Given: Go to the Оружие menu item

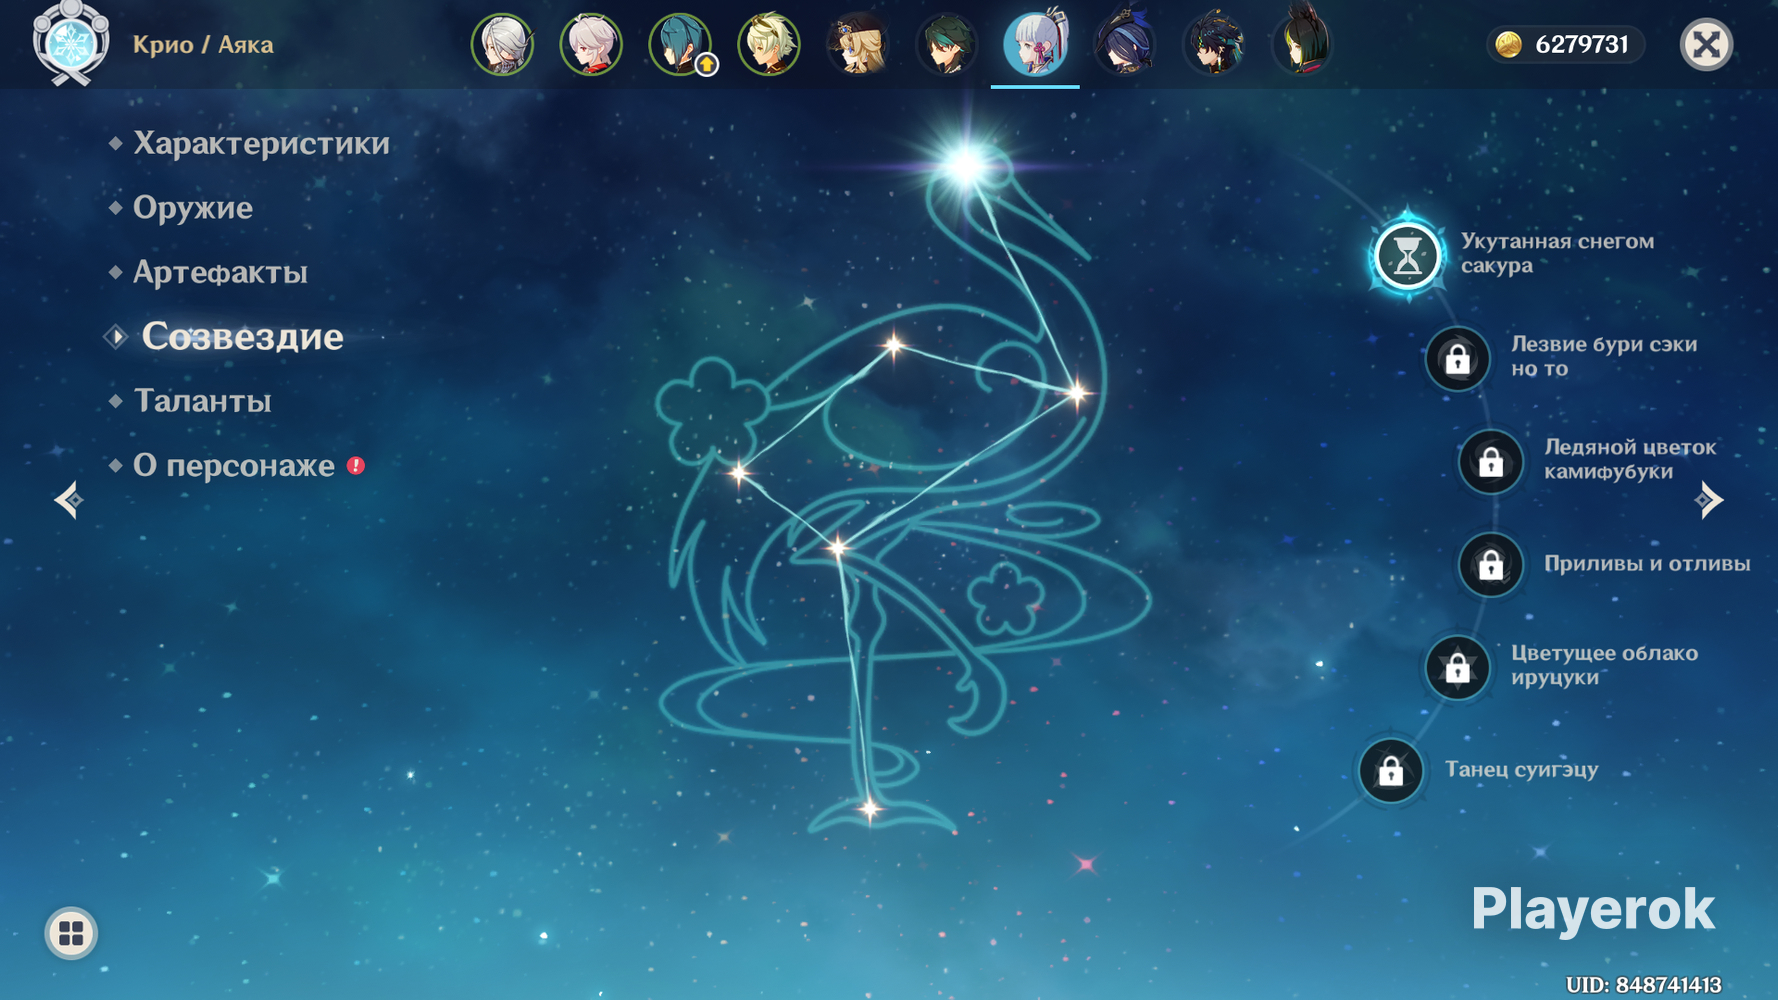Looking at the screenshot, I should (x=193, y=207).
